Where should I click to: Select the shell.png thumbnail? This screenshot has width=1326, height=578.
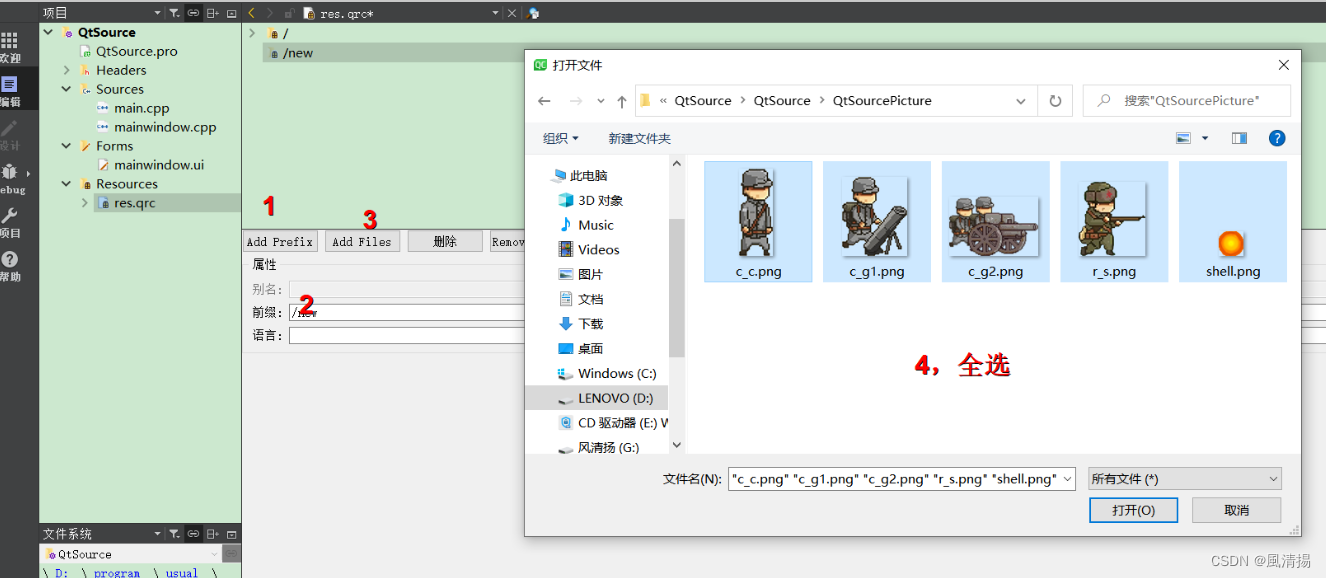1233,222
